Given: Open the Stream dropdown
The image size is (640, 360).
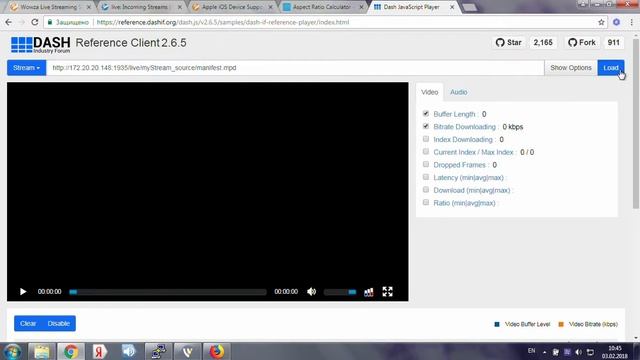Looking at the screenshot, I should click(27, 68).
